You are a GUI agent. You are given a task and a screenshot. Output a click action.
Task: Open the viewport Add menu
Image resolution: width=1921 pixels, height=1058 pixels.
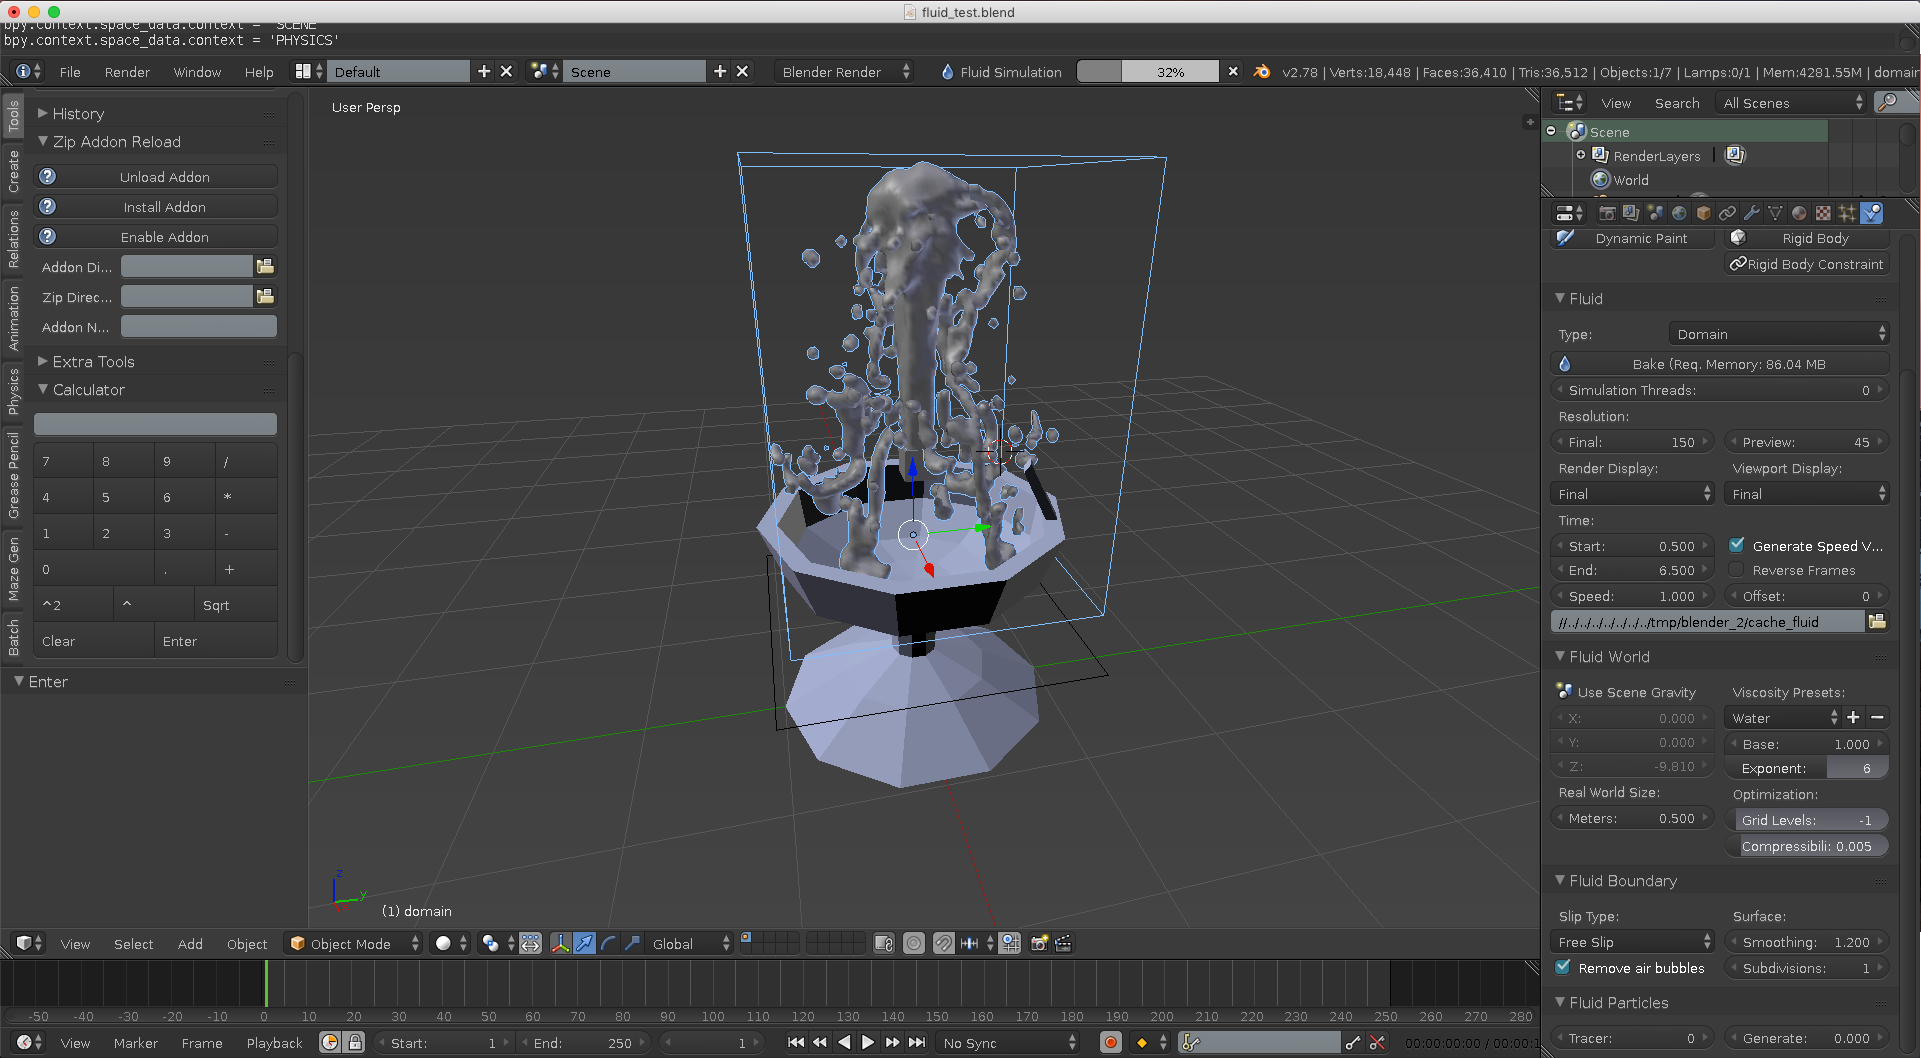190,943
